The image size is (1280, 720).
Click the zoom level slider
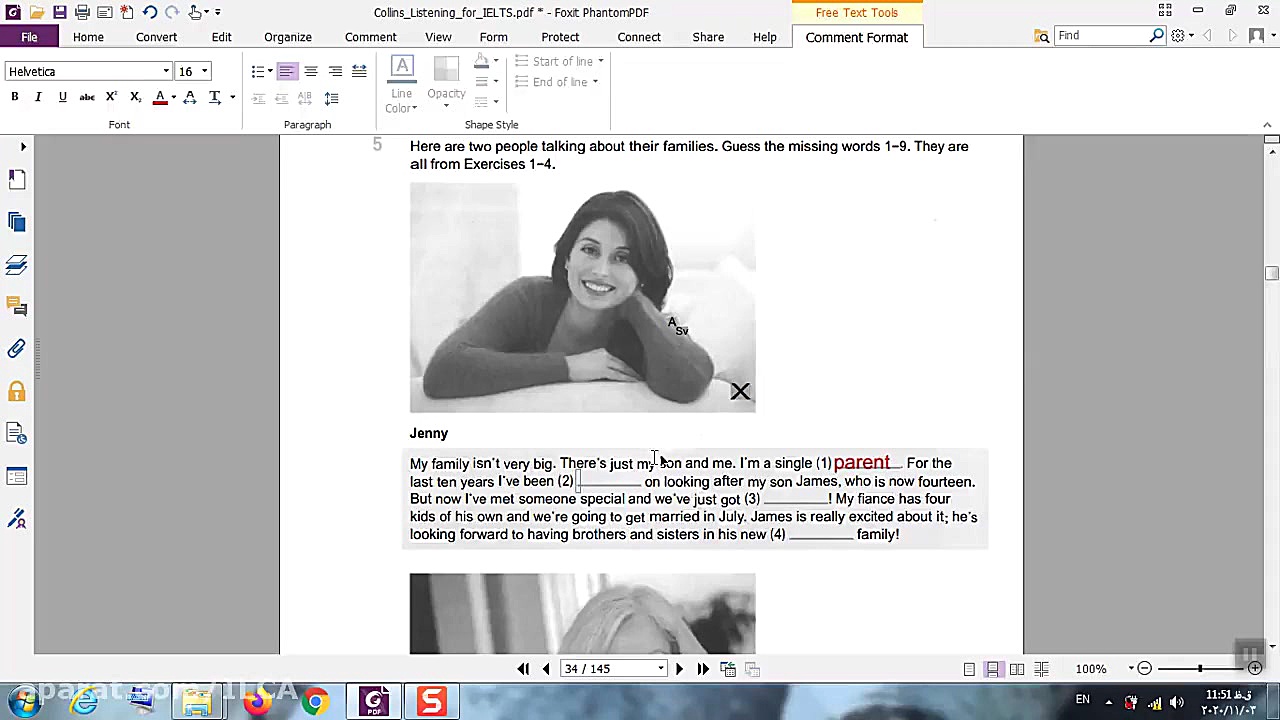1199,669
